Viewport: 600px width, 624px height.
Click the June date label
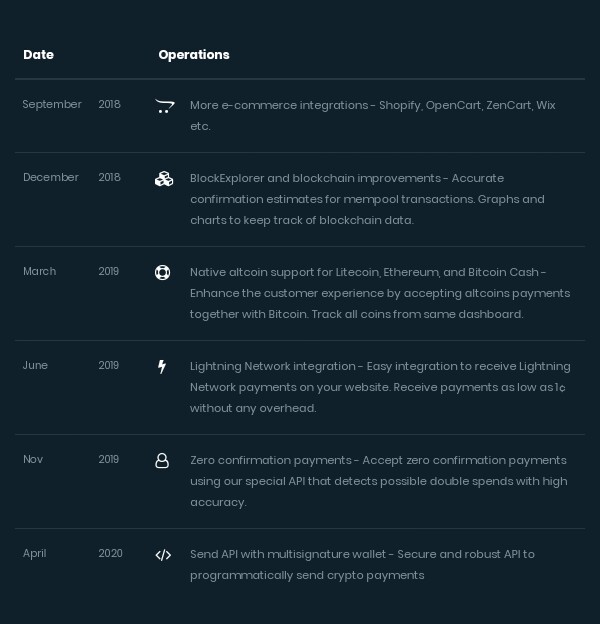(x=36, y=366)
